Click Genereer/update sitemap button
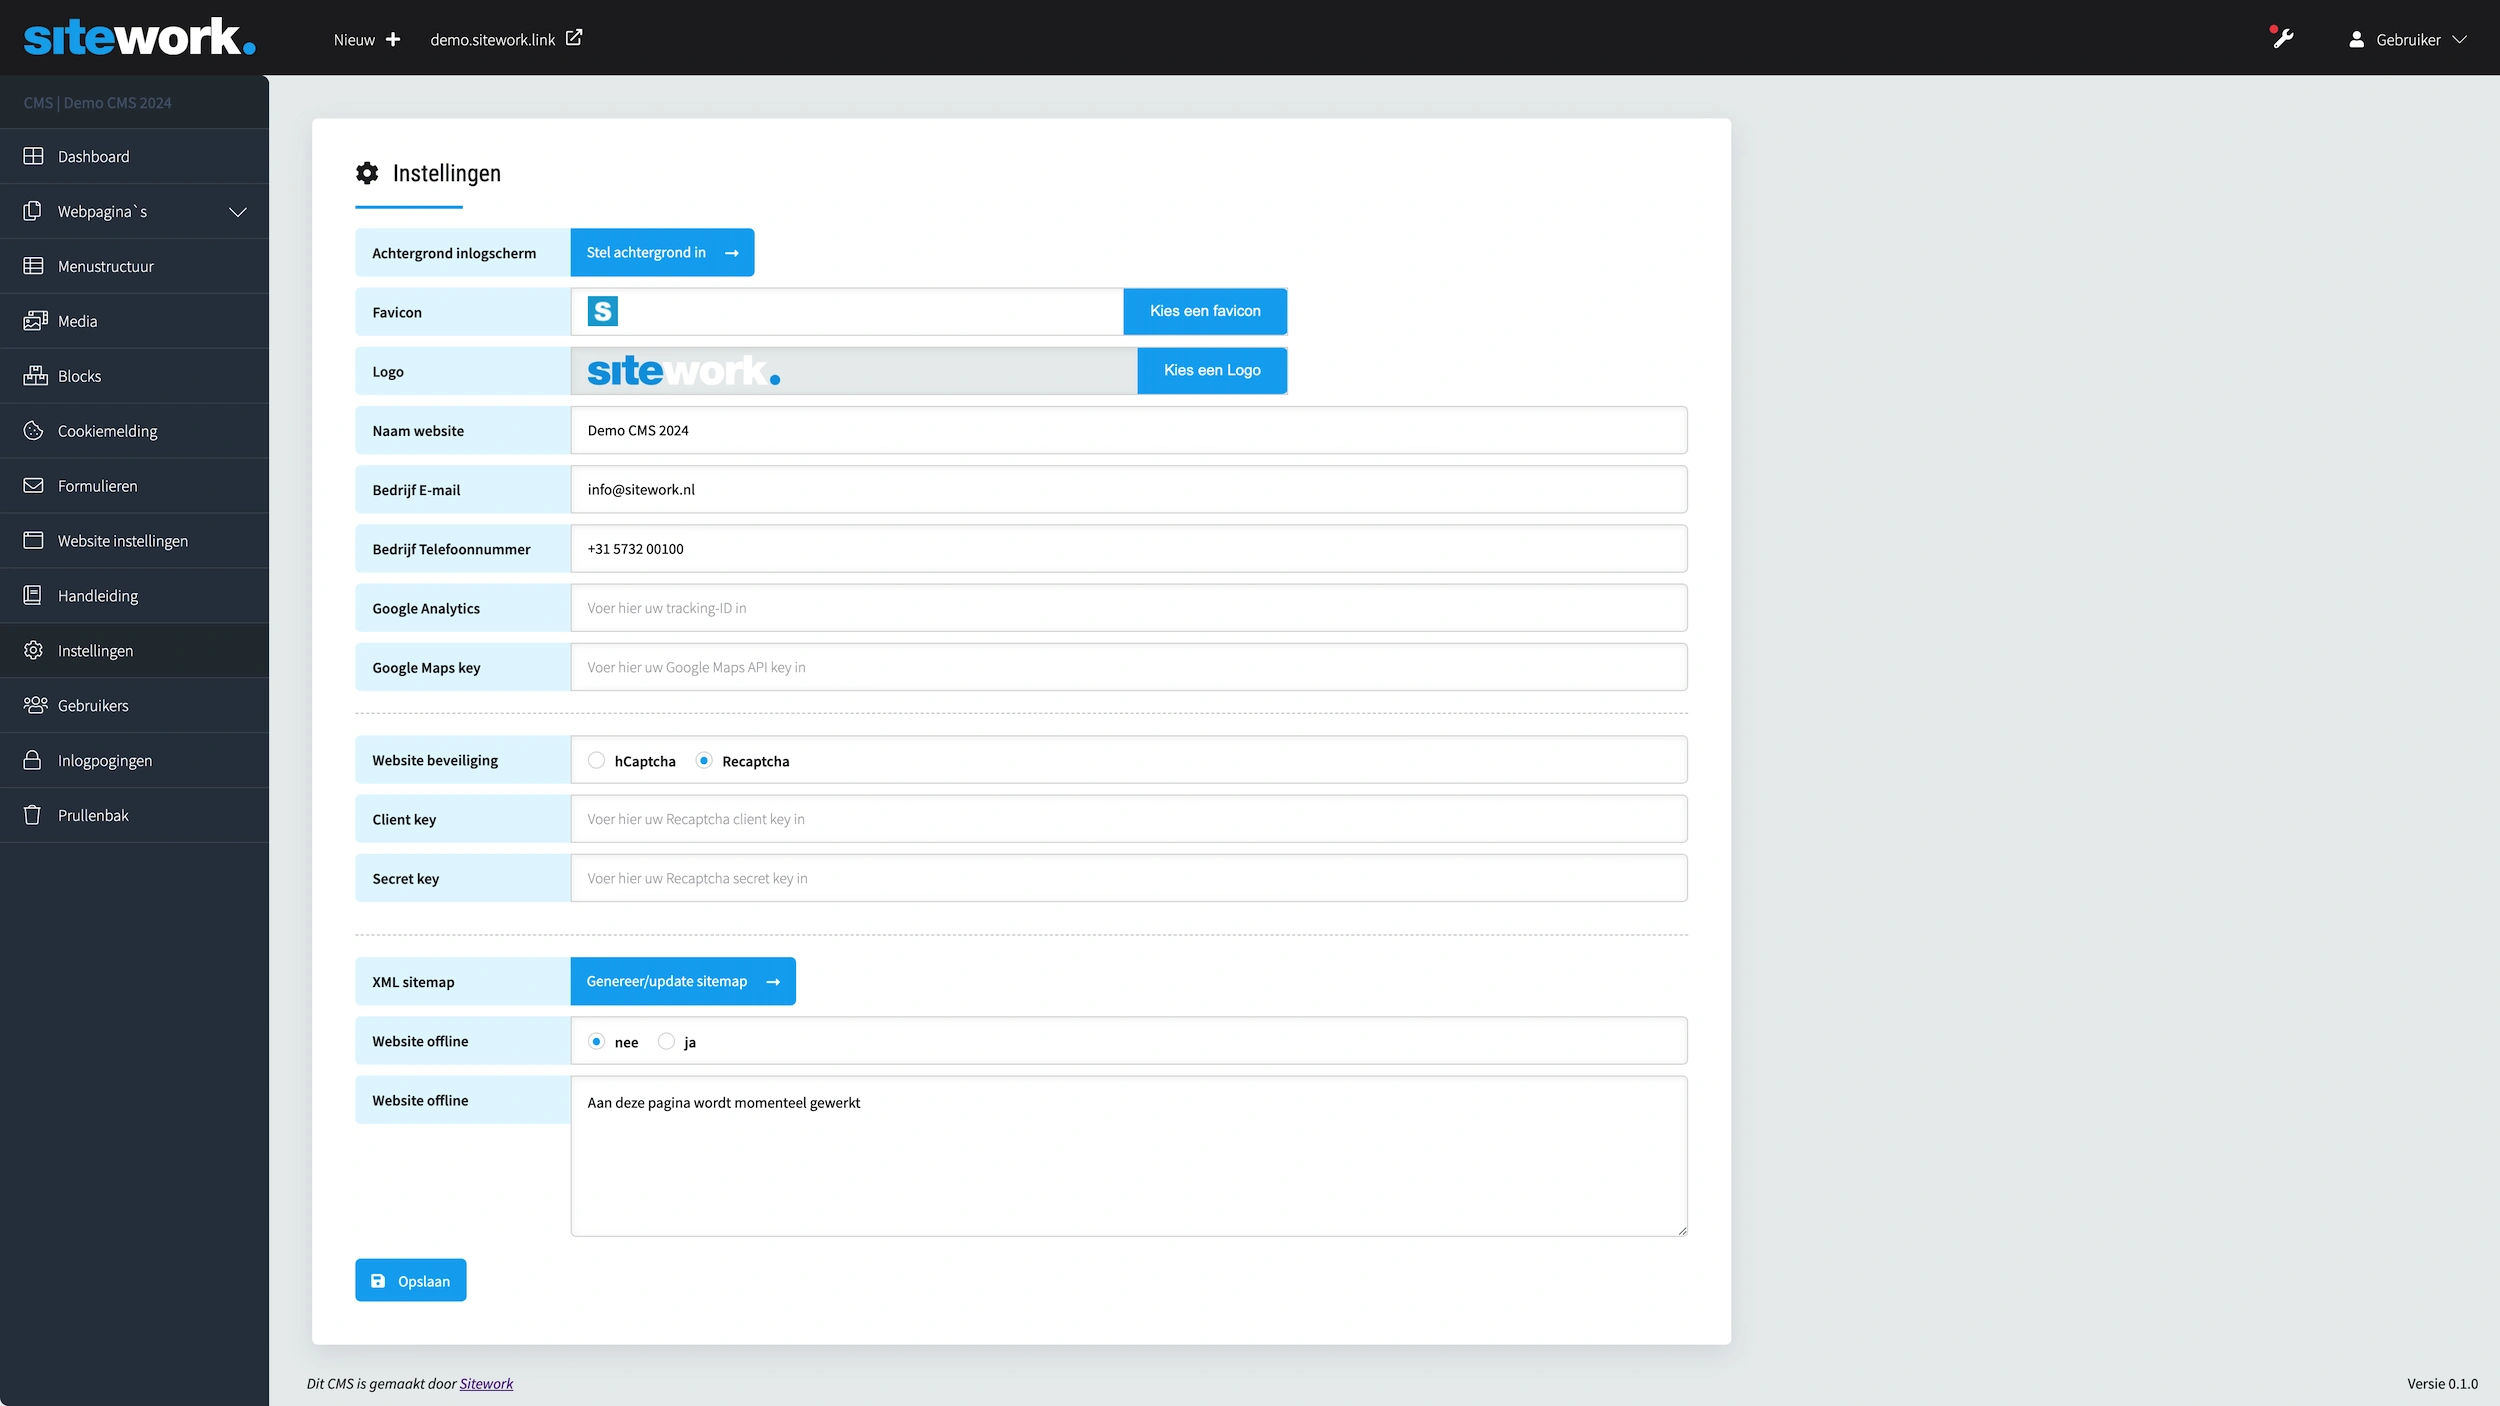This screenshot has width=2500, height=1406. [x=682, y=981]
